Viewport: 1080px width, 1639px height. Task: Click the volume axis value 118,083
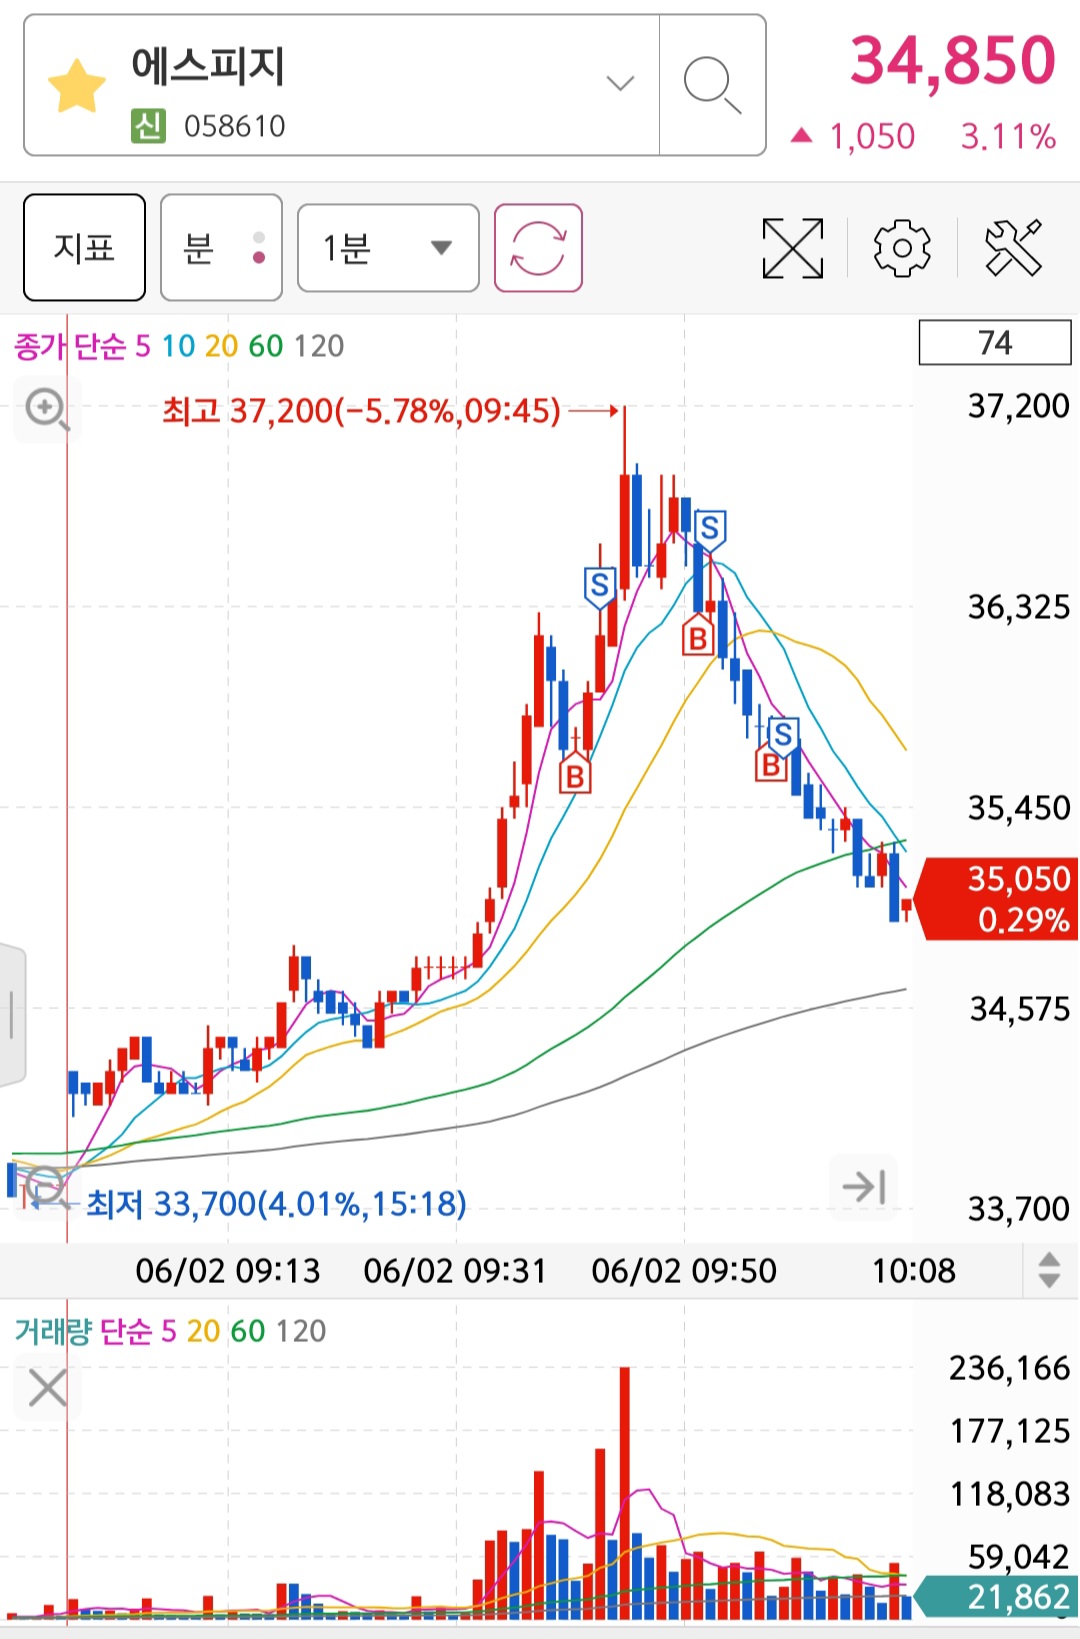point(1009,1494)
